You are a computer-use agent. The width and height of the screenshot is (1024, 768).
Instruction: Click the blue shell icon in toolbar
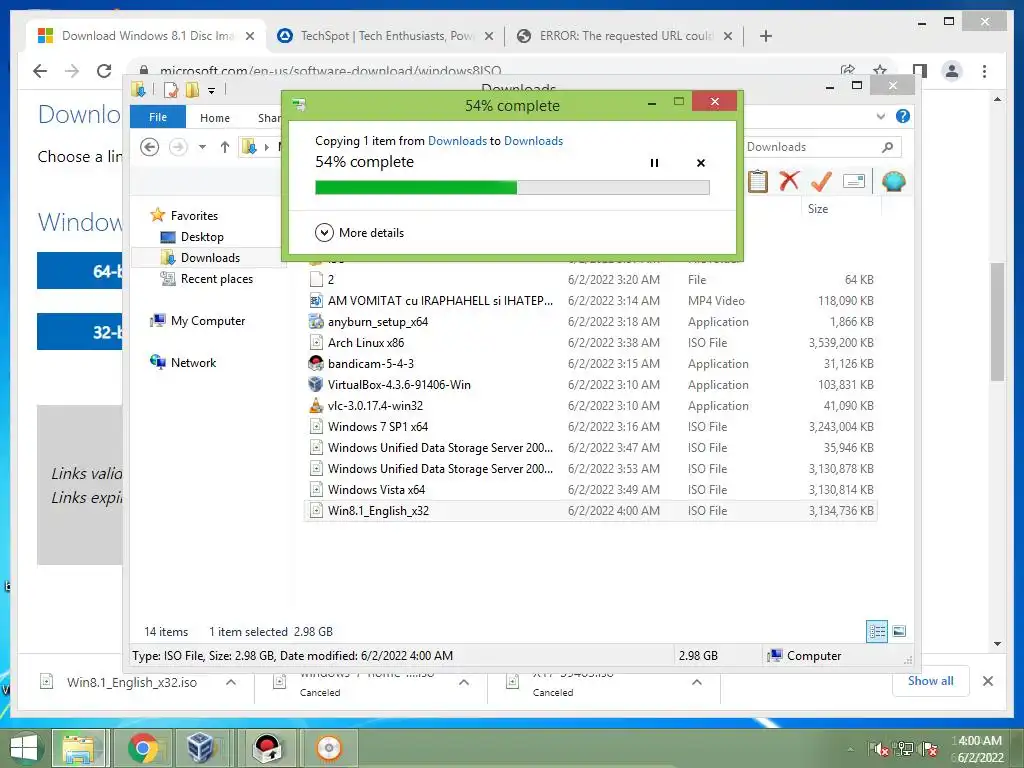pyautogui.click(x=893, y=181)
